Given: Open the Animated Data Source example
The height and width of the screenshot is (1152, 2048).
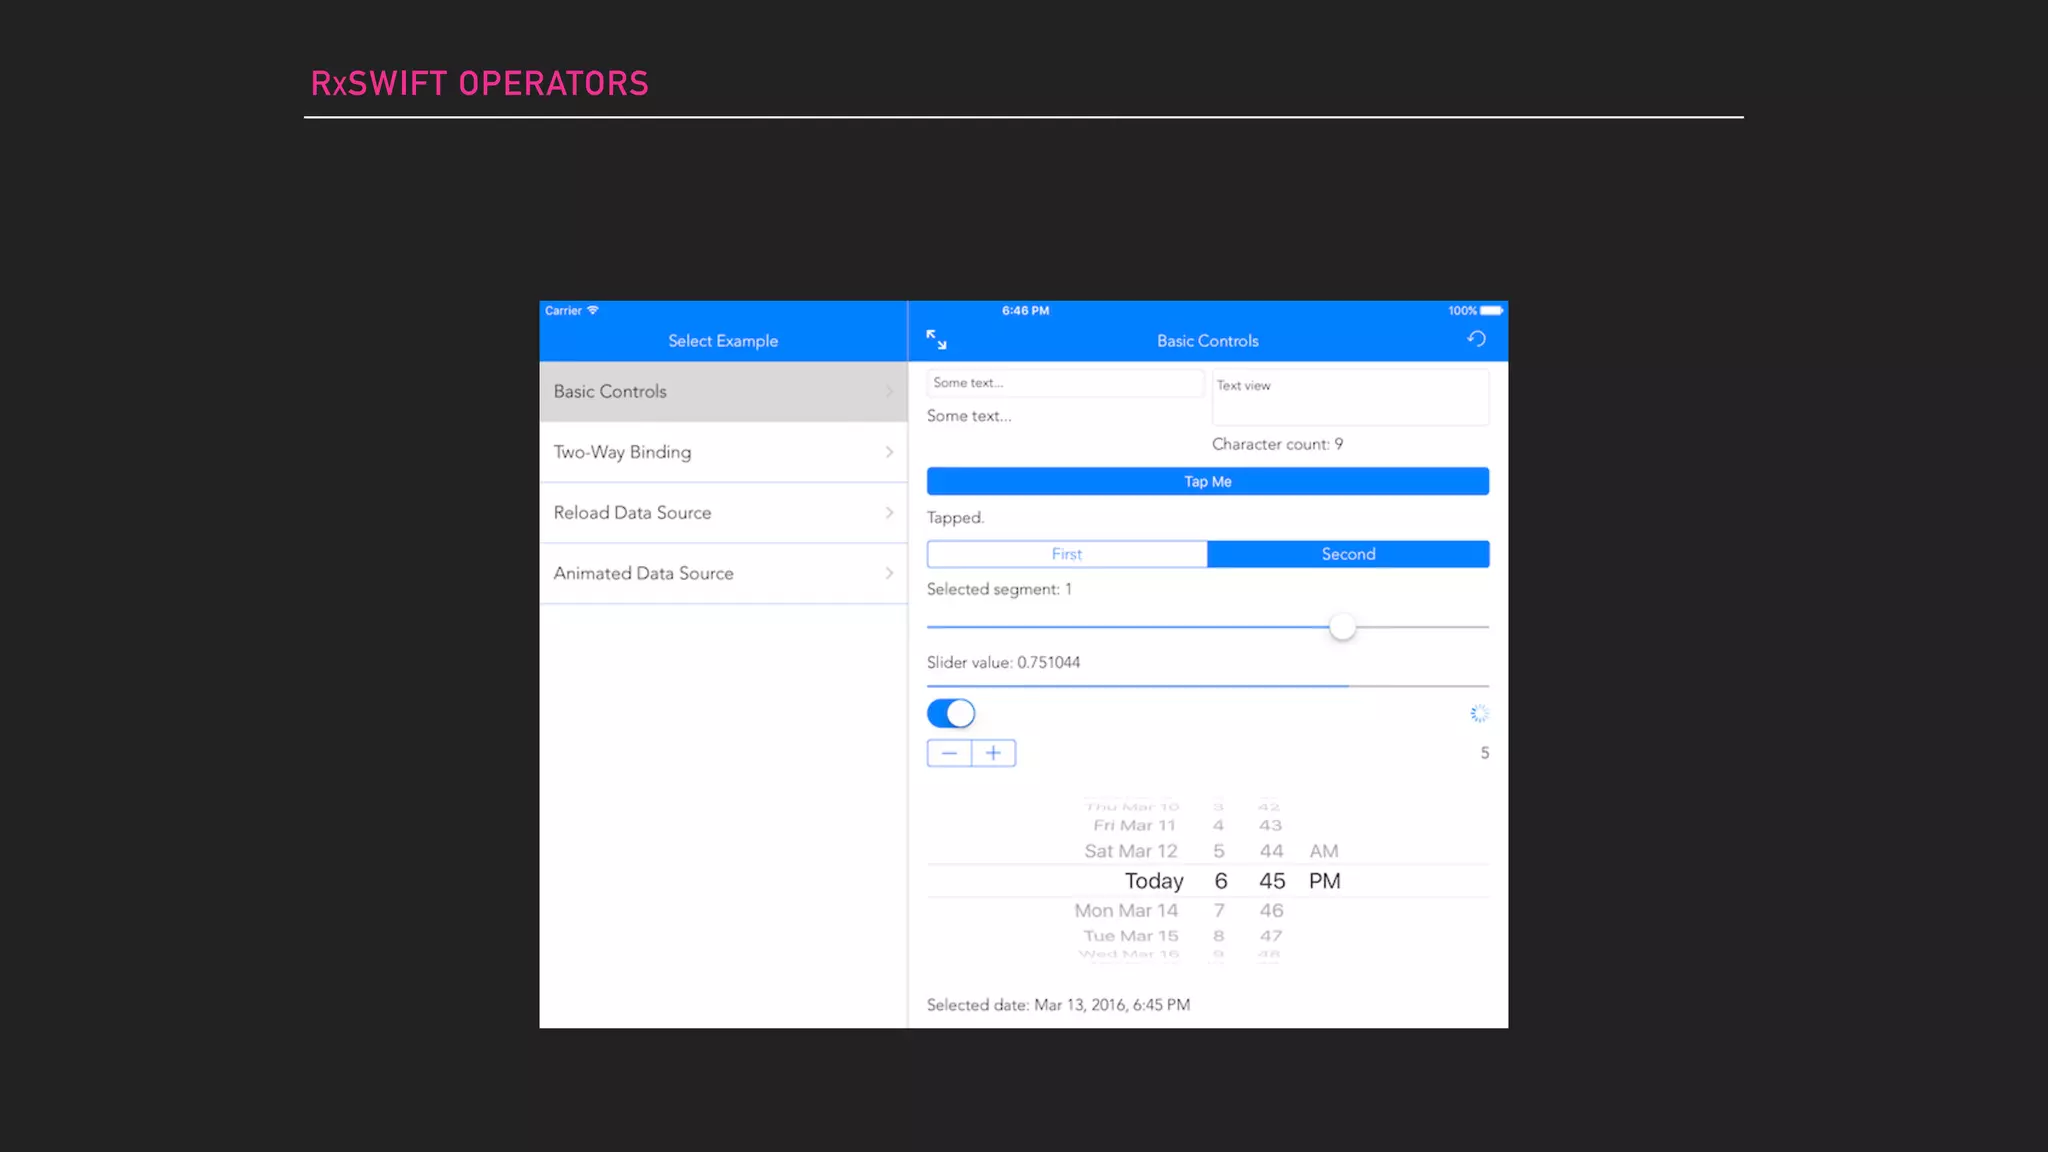Looking at the screenshot, I should [644, 573].
